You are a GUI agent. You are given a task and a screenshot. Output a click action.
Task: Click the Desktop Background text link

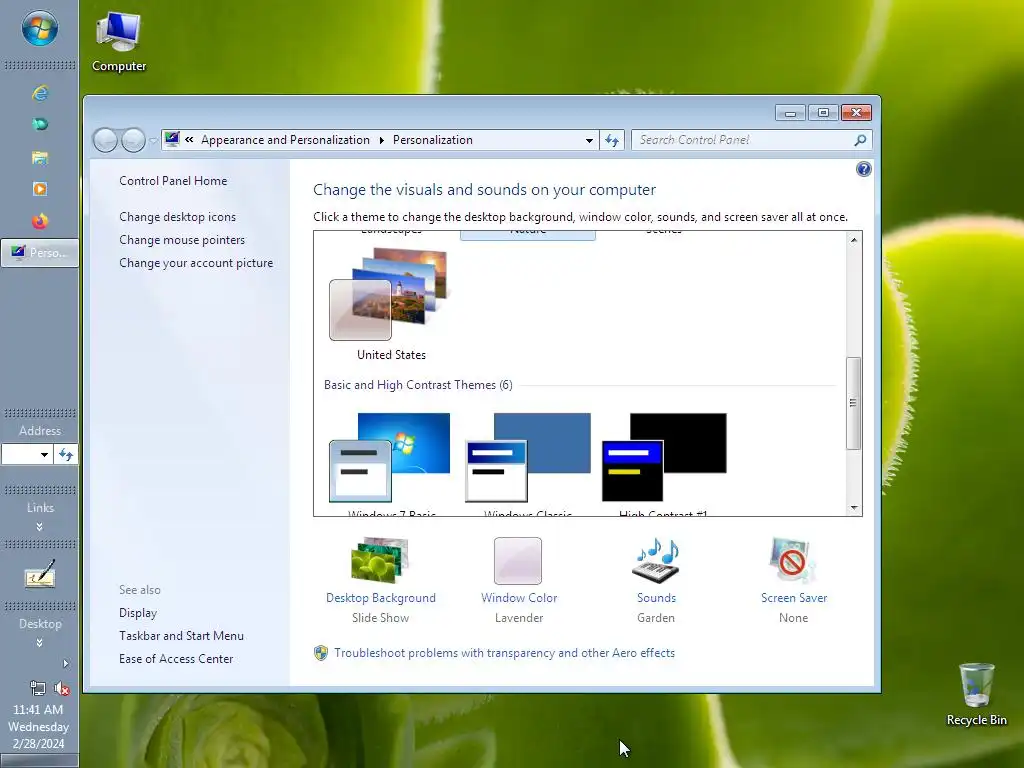pyautogui.click(x=381, y=598)
